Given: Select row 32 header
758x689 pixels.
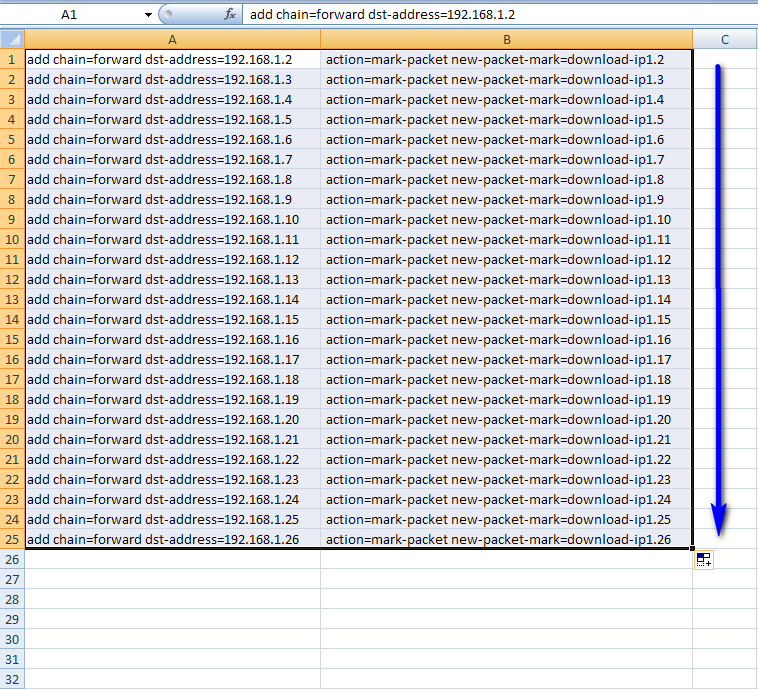Looking at the screenshot, I should pos(12,679).
